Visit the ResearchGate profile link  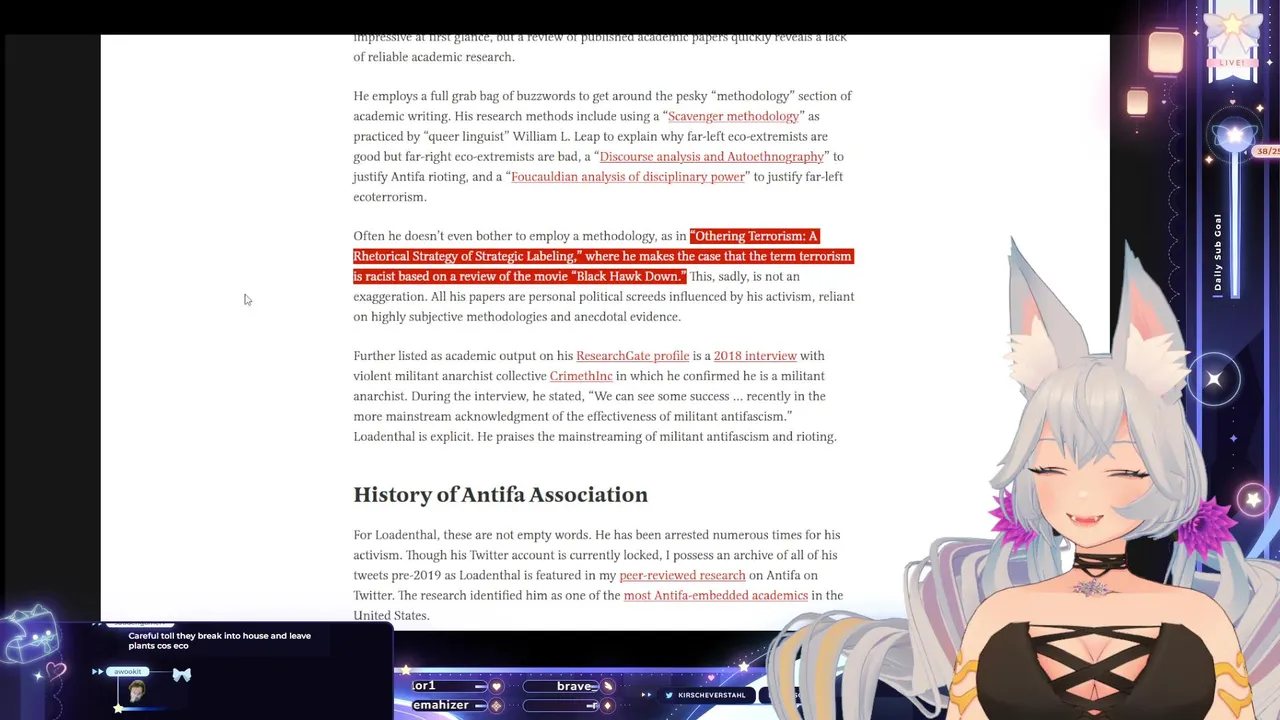pyautogui.click(x=632, y=356)
